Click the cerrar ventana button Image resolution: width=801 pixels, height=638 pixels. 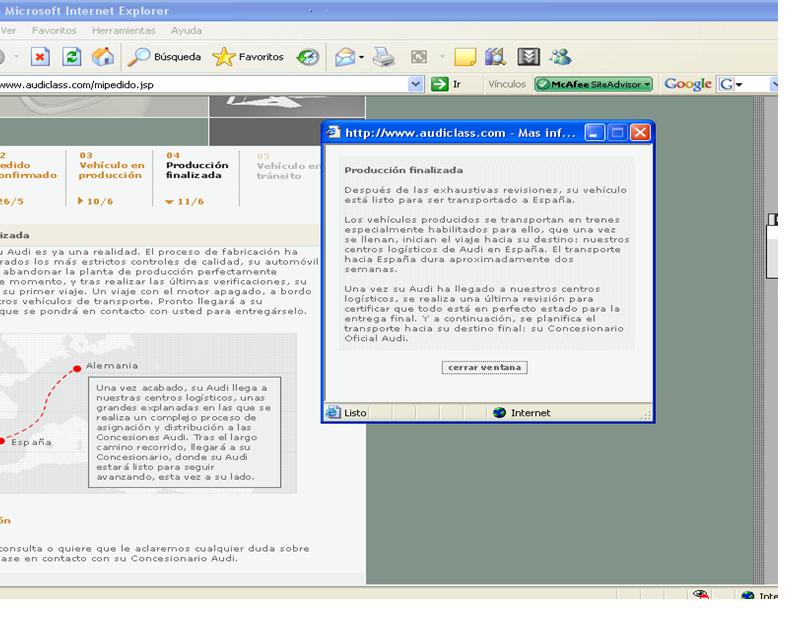[484, 367]
